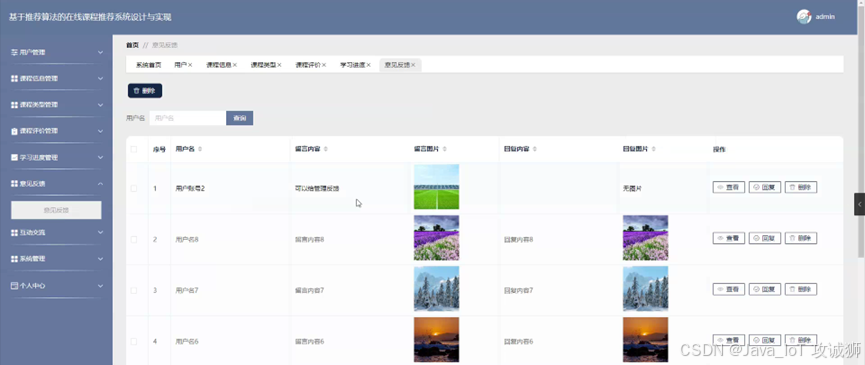Go to 首页 in the breadcrumb
Screen dimensions: 865x365
(x=132, y=45)
